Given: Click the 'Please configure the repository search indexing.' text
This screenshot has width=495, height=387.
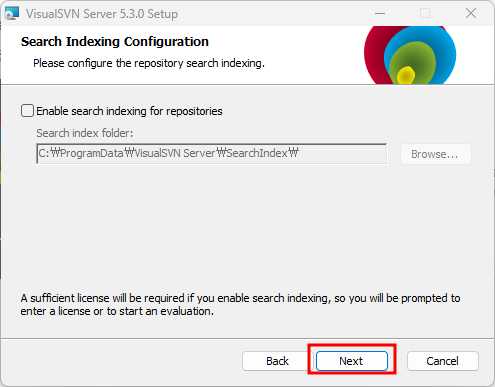Looking at the screenshot, I should (149, 63).
